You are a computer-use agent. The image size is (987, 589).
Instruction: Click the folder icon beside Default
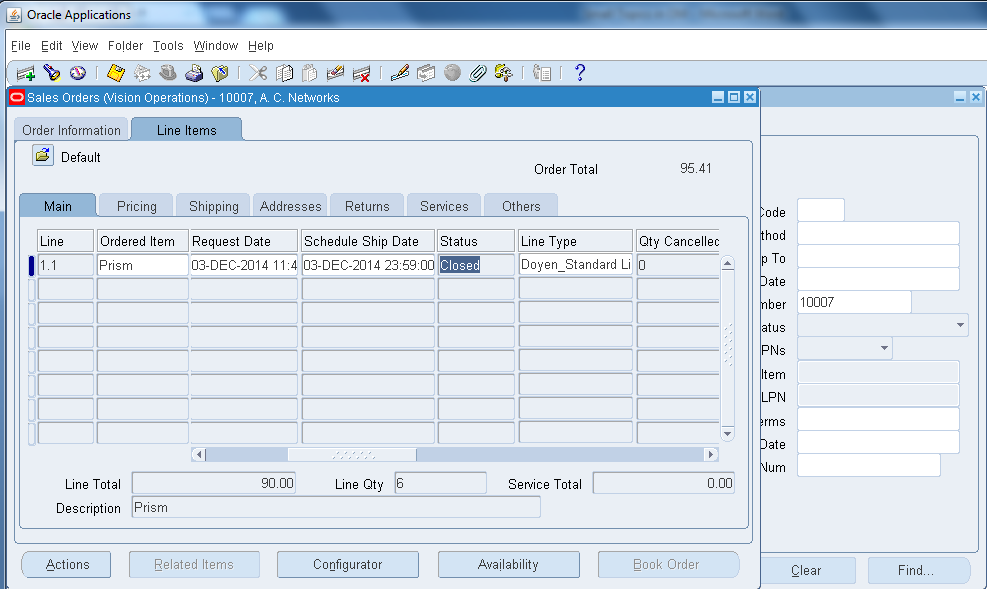click(x=43, y=155)
